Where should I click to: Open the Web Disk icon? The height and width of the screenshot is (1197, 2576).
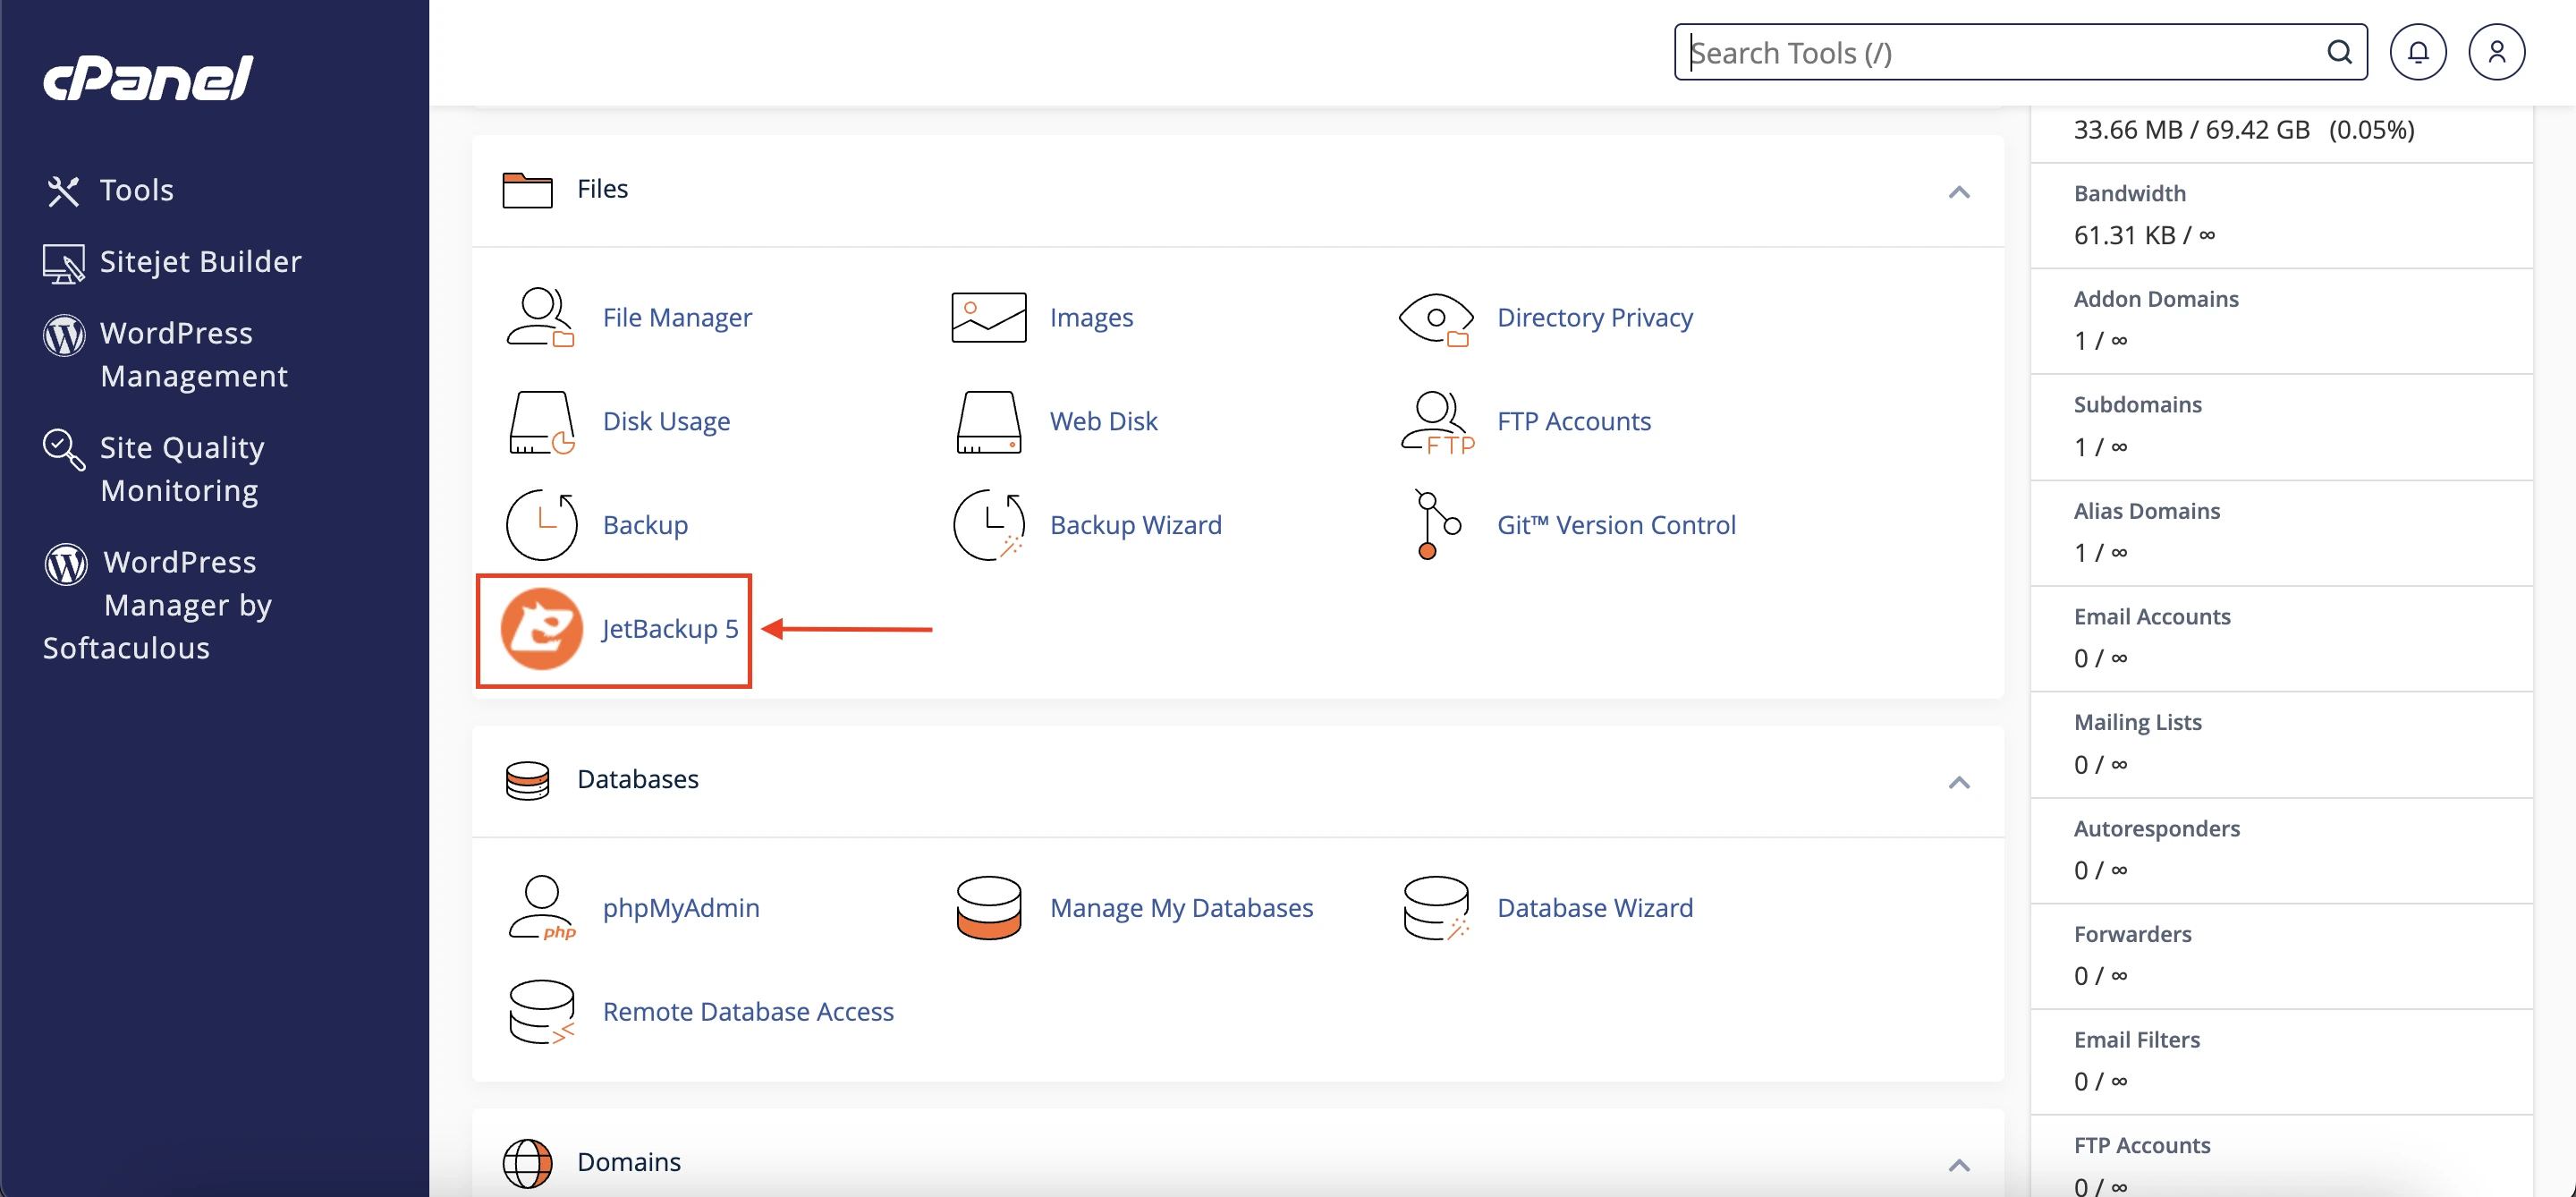(x=988, y=421)
